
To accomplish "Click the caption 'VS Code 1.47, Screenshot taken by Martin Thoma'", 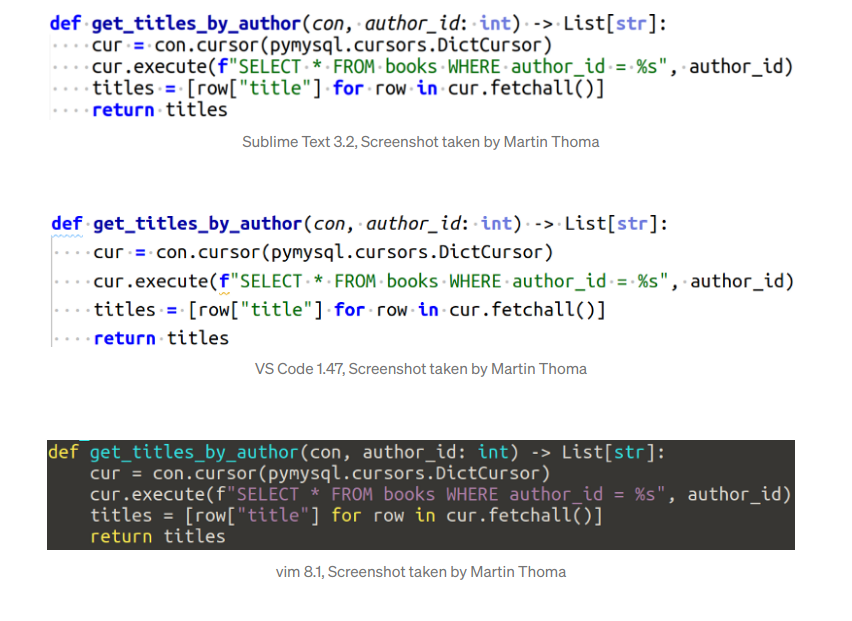I will point(421,369).
